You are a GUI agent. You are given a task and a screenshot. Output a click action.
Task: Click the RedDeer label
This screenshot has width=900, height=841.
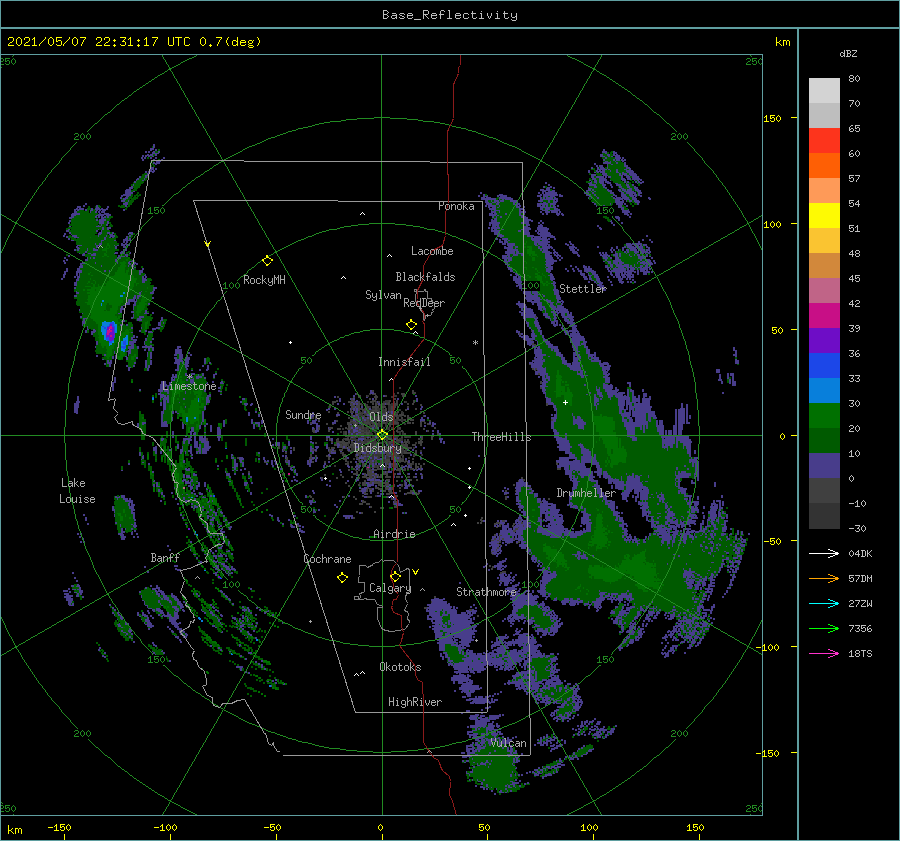(424, 303)
